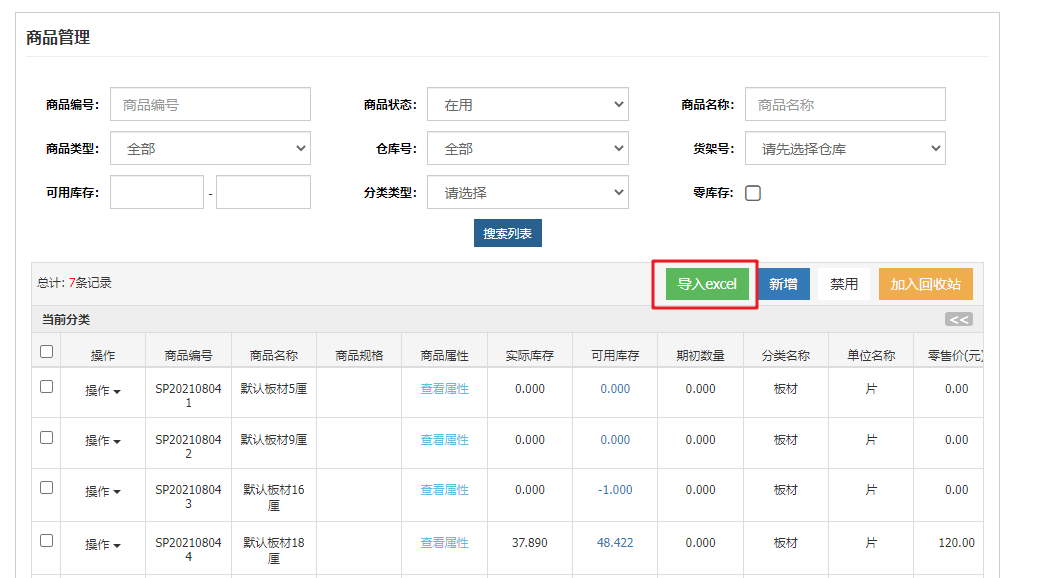Tick the 零库存 checkbox
Viewport: 1037px width, 578px height.
click(753, 193)
